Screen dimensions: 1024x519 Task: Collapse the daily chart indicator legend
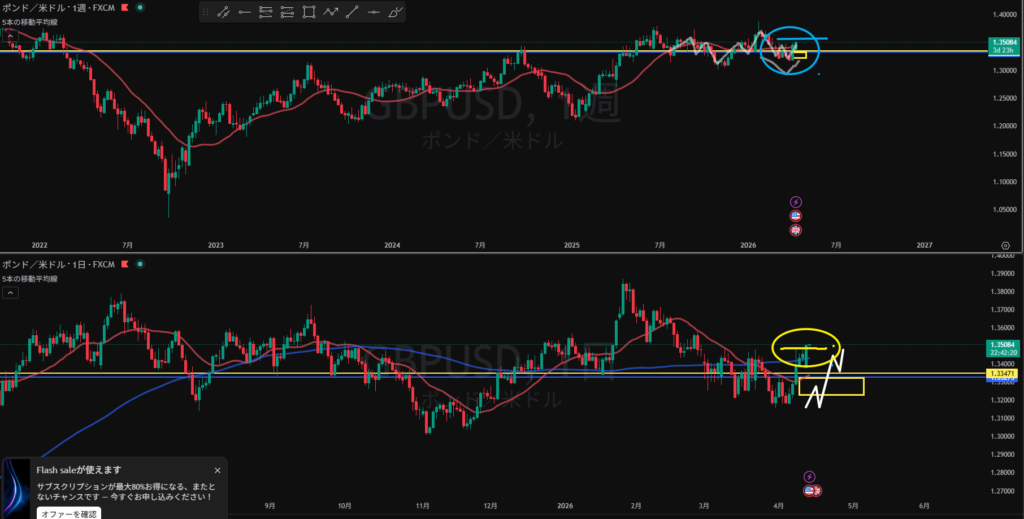[8, 293]
